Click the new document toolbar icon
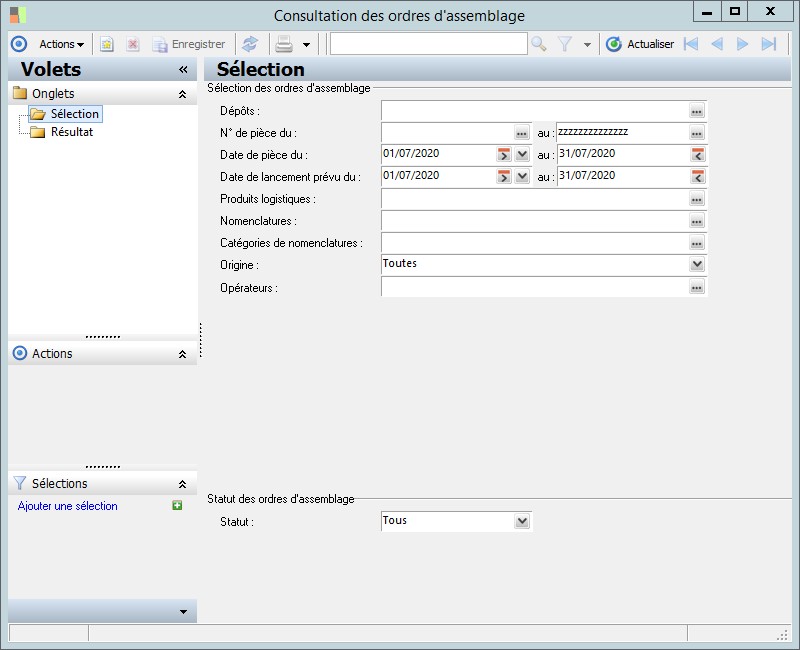This screenshot has width=800, height=650. (x=107, y=44)
